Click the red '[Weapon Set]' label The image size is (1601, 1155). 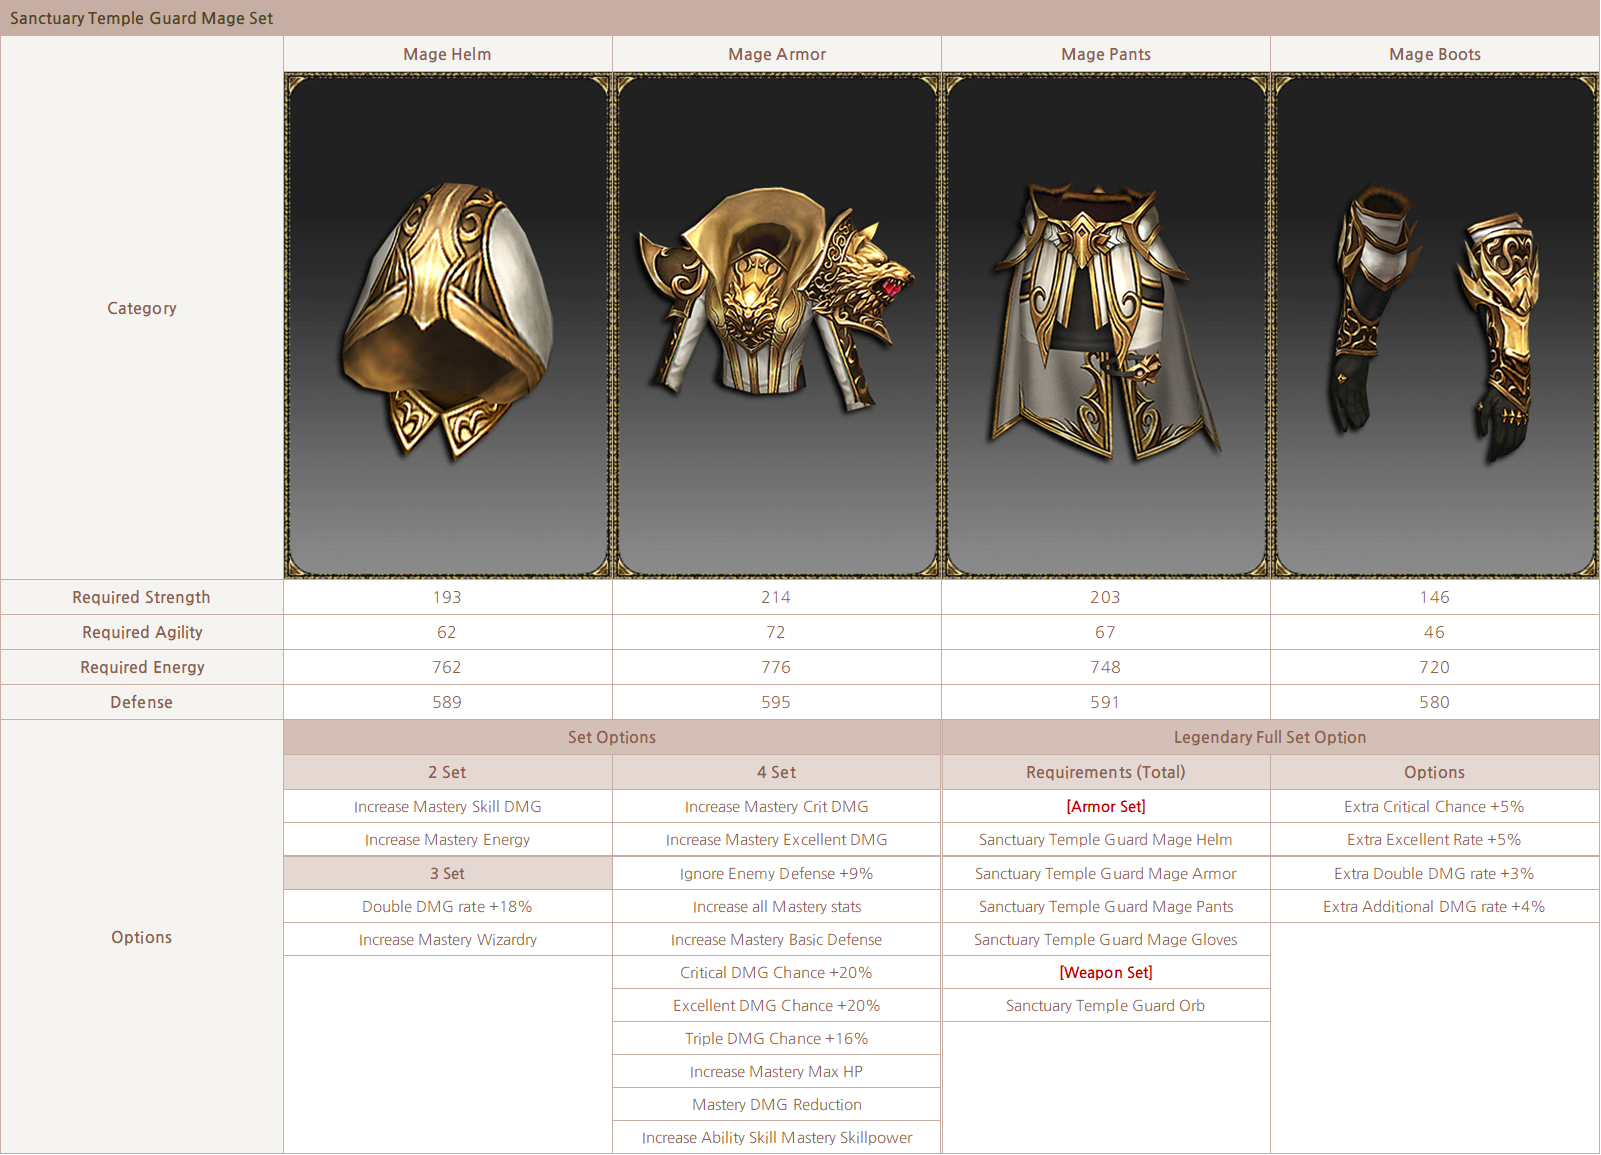(x=1106, y=972)
